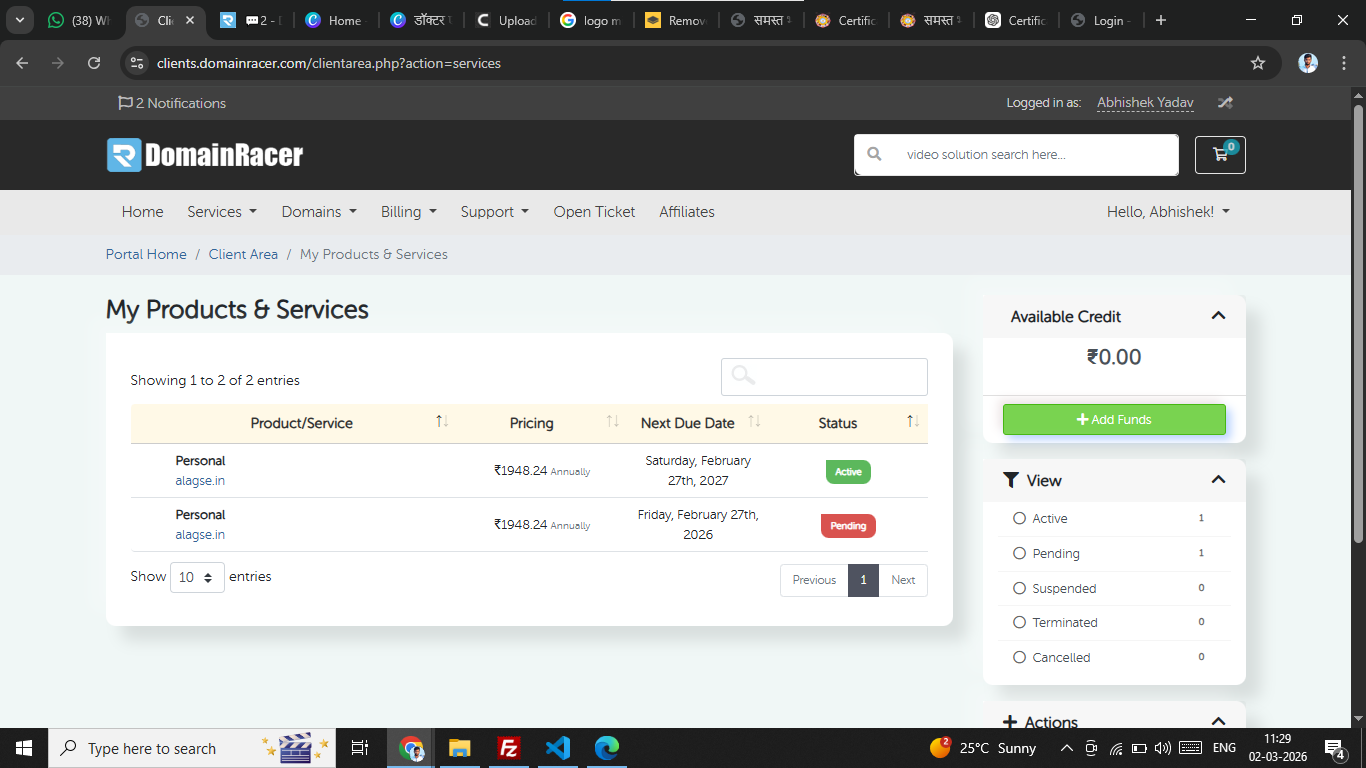Open the Services dropdown menu
This screenshot has width=1366, height=768.
(221, 212)
